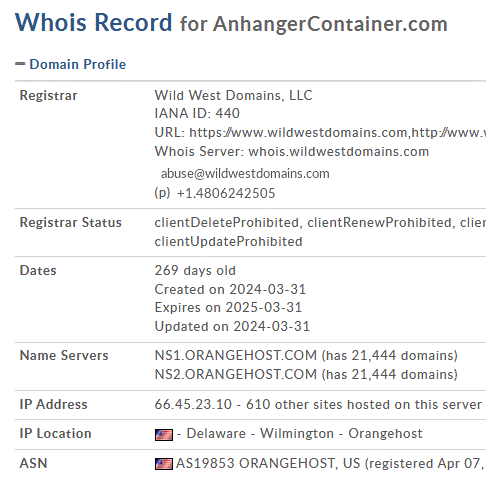Click the Expires on 2025-03-31 date
Screen dimensions: 487x478
[228, 307]
